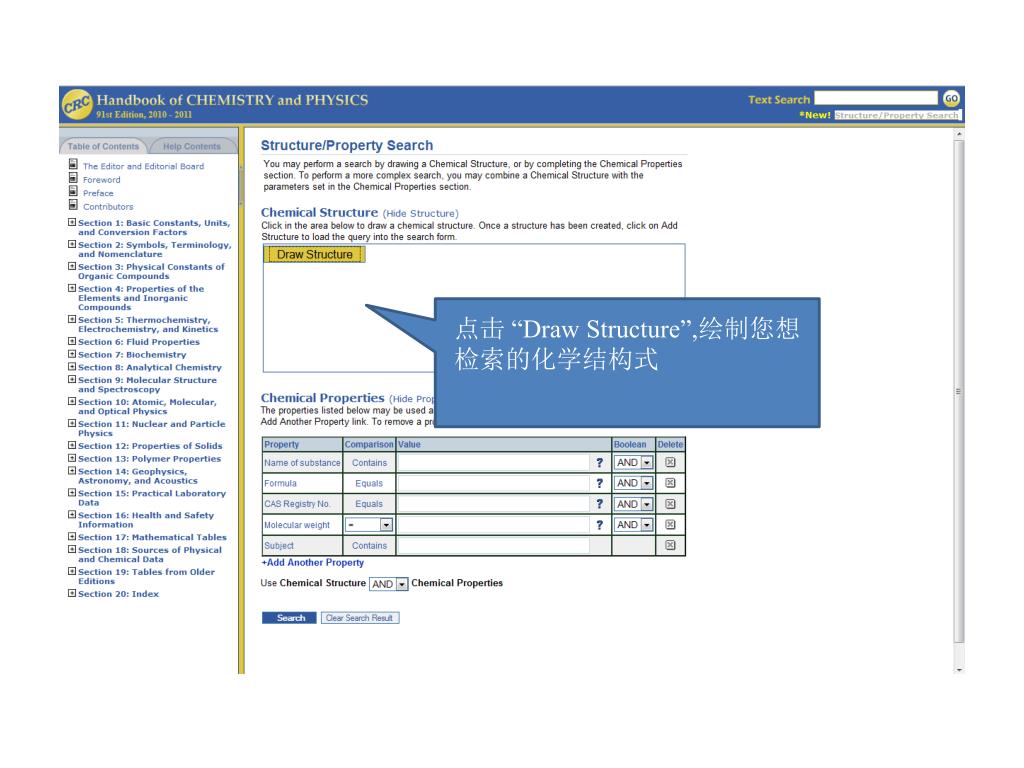Open The Editor and Editorial Board document

(143, 167)
